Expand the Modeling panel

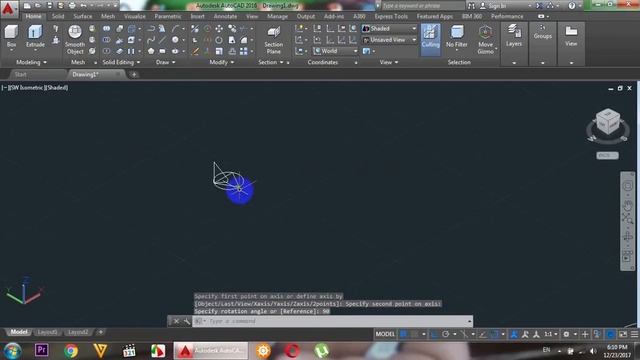[x=31, y=62]
